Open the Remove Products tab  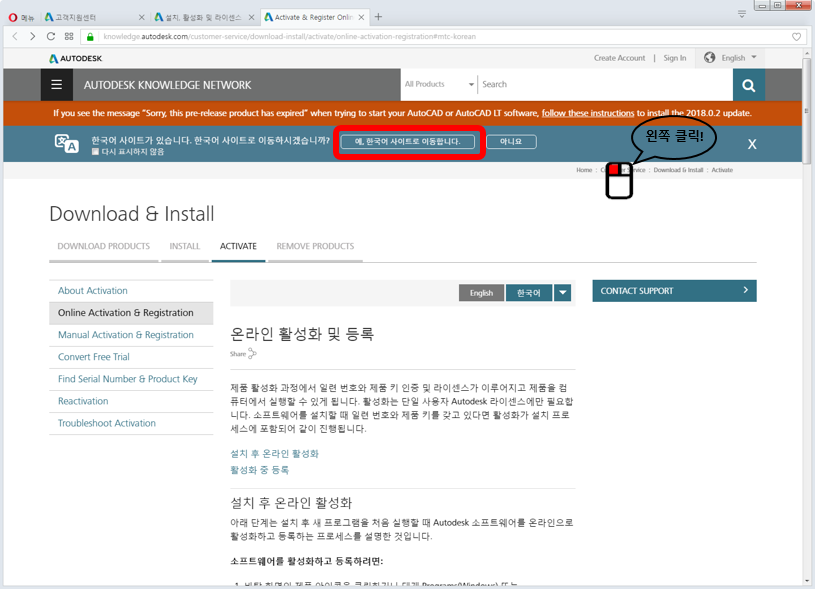pyautogui.click(x=315, y=246)
